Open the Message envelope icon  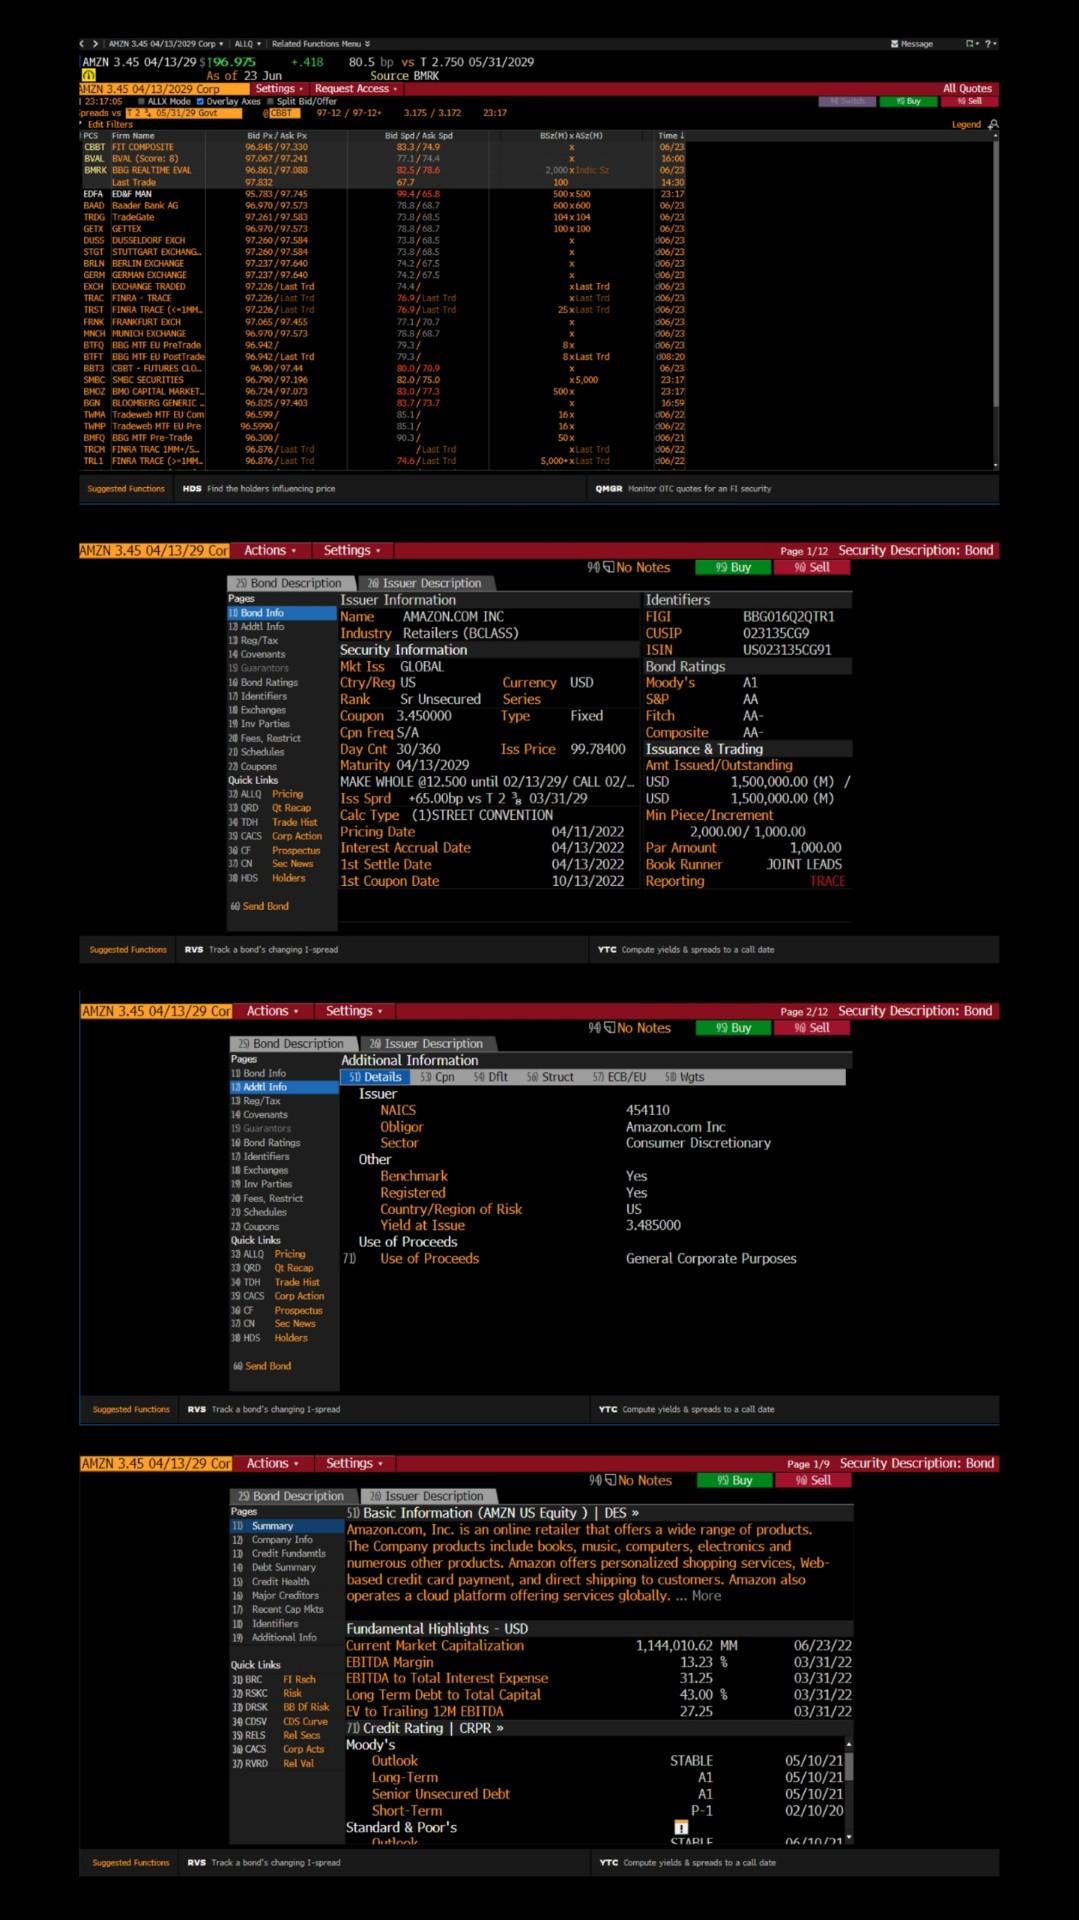tap(894, 44)
